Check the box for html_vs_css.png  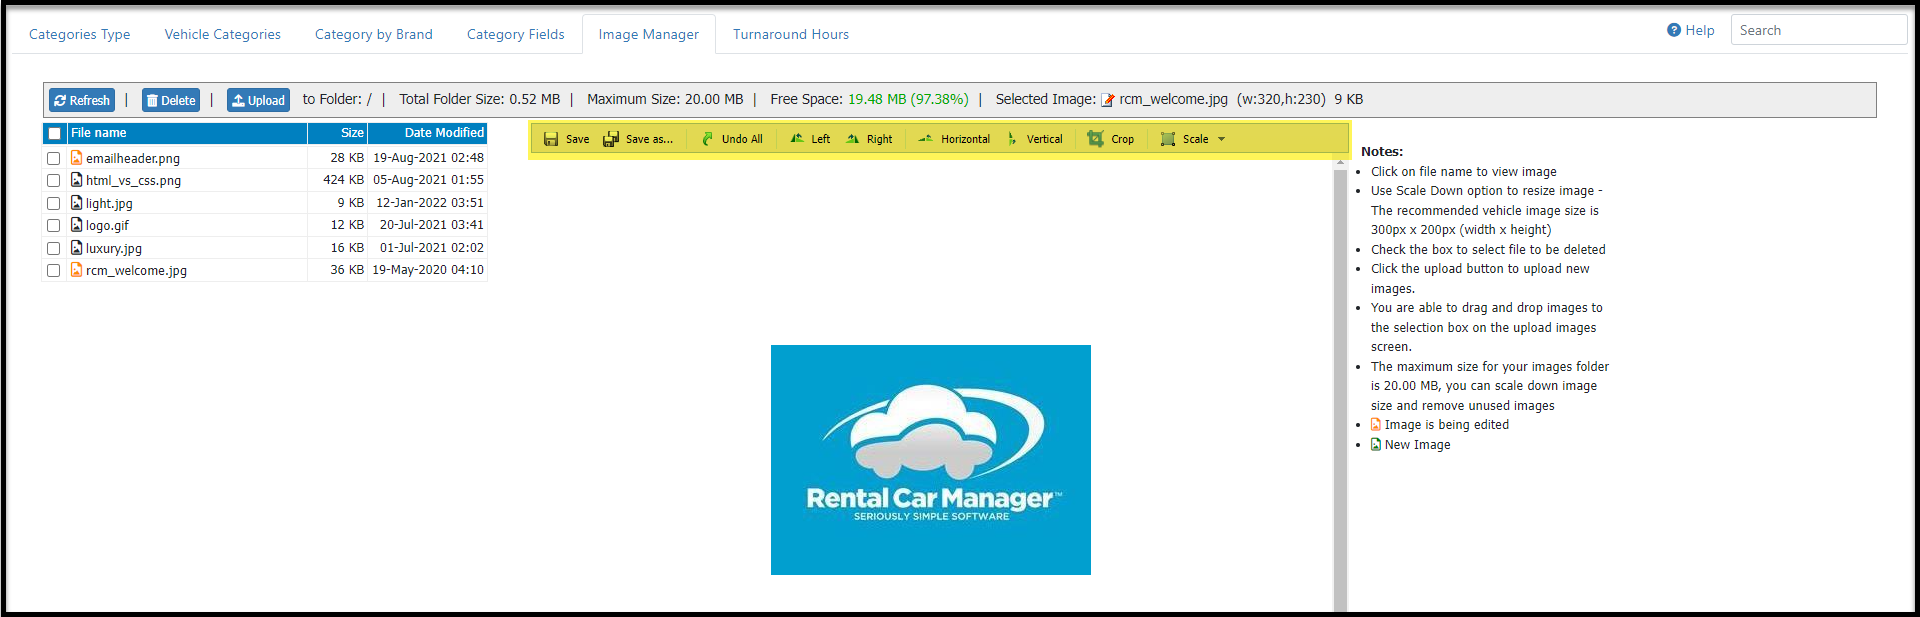coord(54,180)
